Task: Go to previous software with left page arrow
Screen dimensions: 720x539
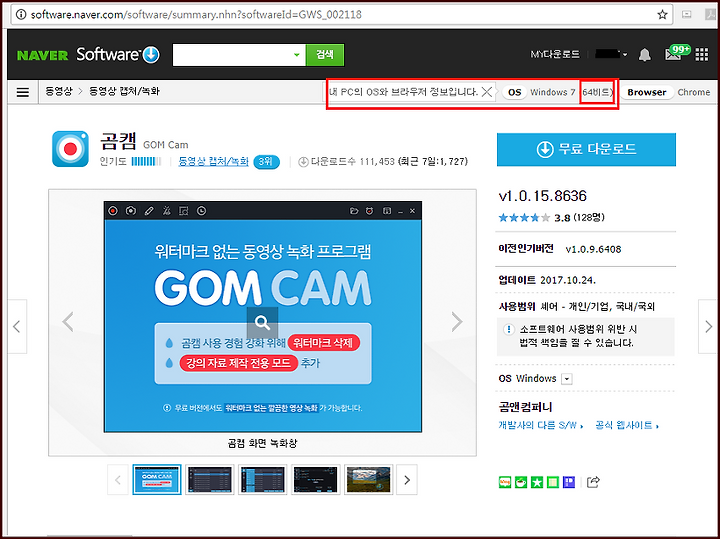Action: [17, 326]
